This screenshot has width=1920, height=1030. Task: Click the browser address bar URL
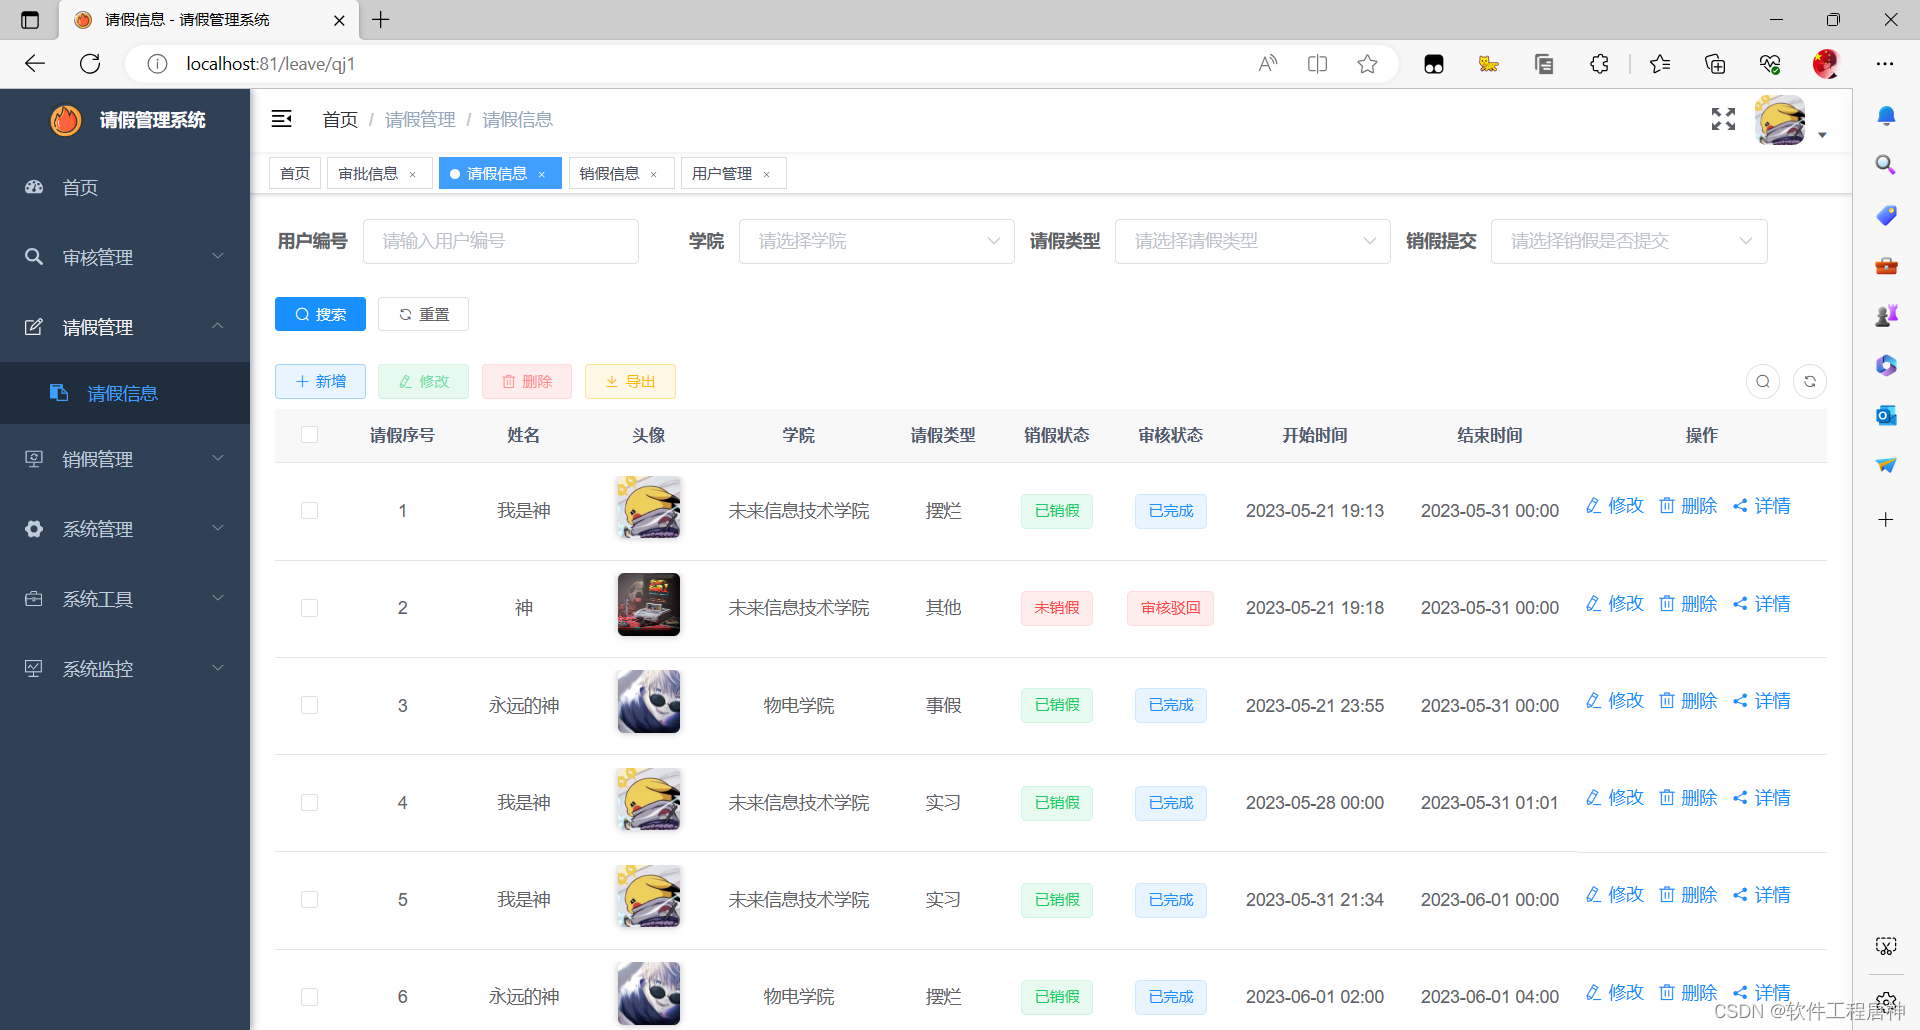[270, 64]
